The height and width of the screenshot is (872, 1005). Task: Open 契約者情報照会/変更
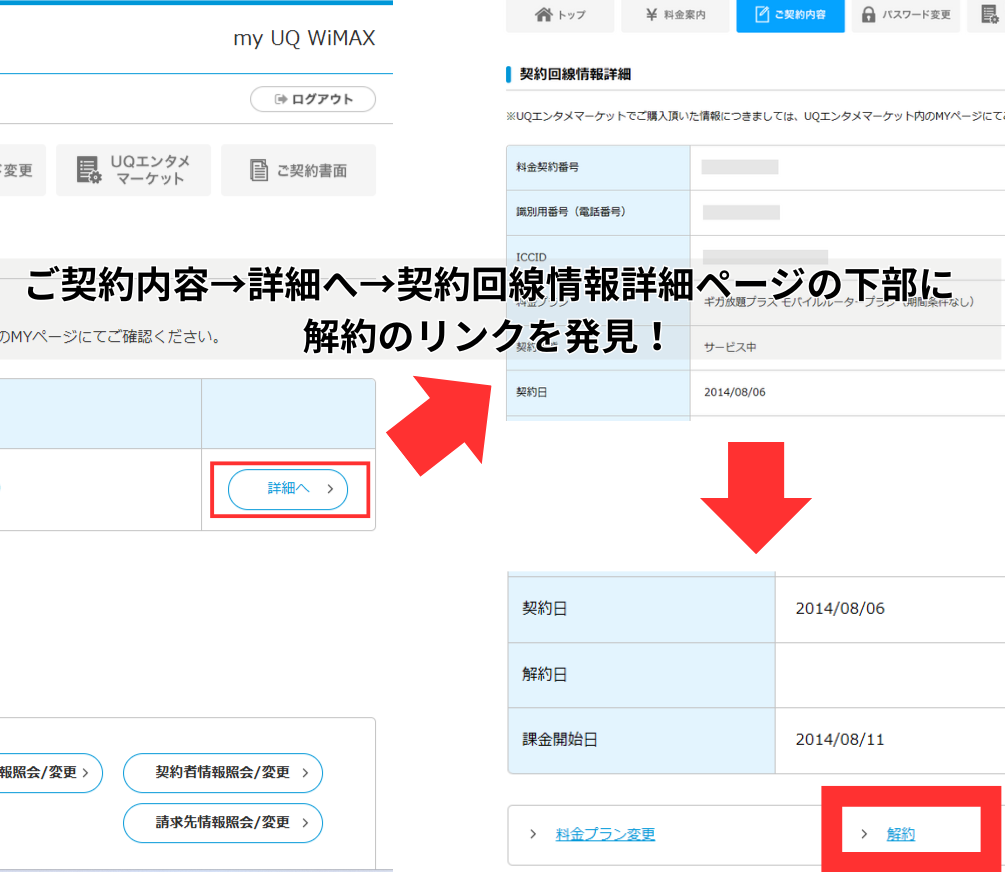coord(222,773)
